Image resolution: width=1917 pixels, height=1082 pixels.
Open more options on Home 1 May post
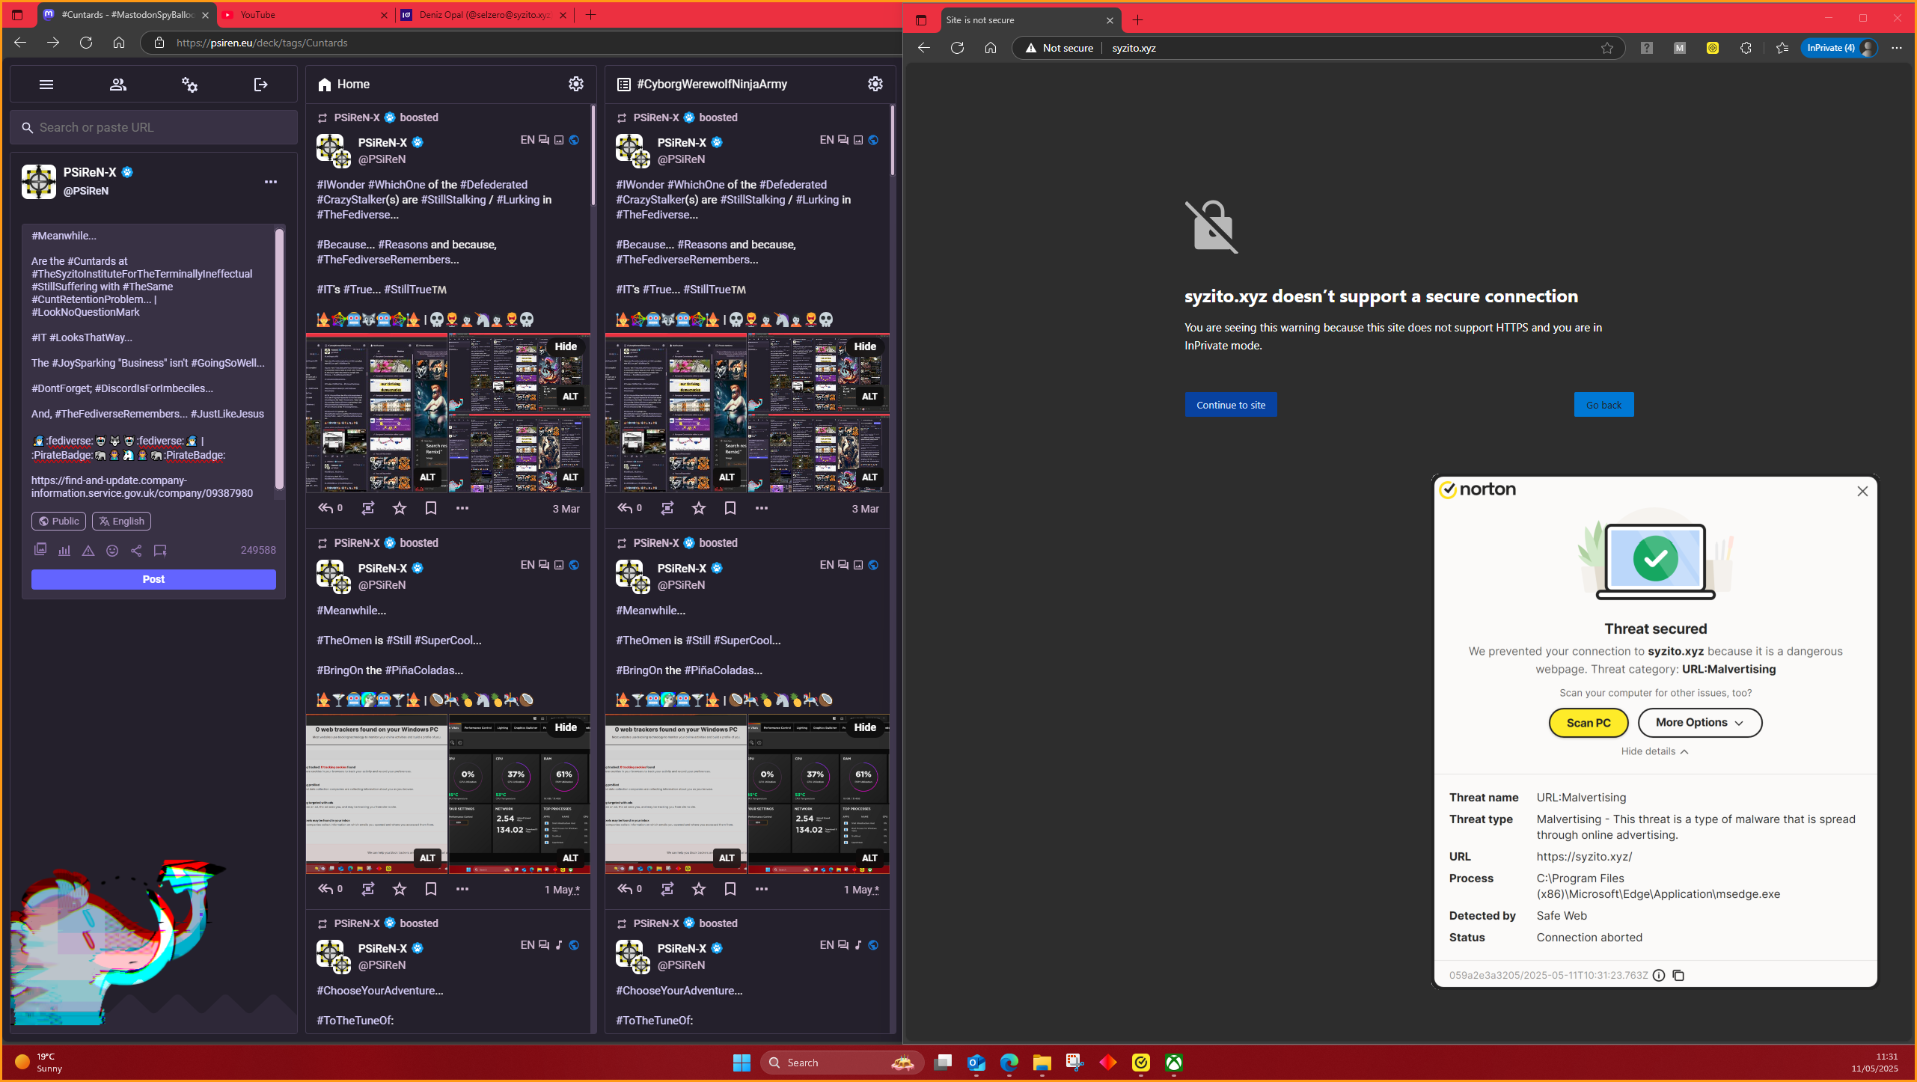[462, 889]
